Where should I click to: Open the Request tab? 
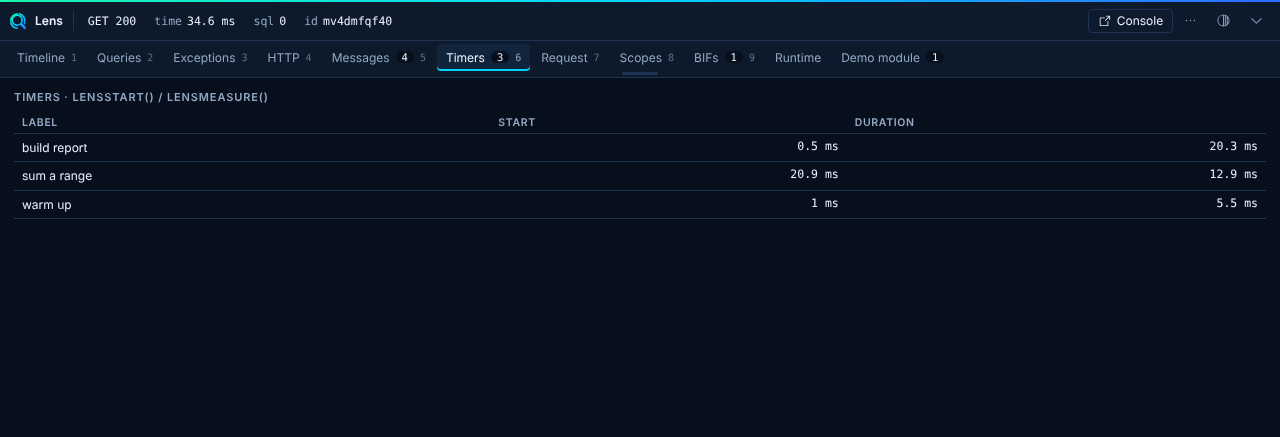point(570,58)
